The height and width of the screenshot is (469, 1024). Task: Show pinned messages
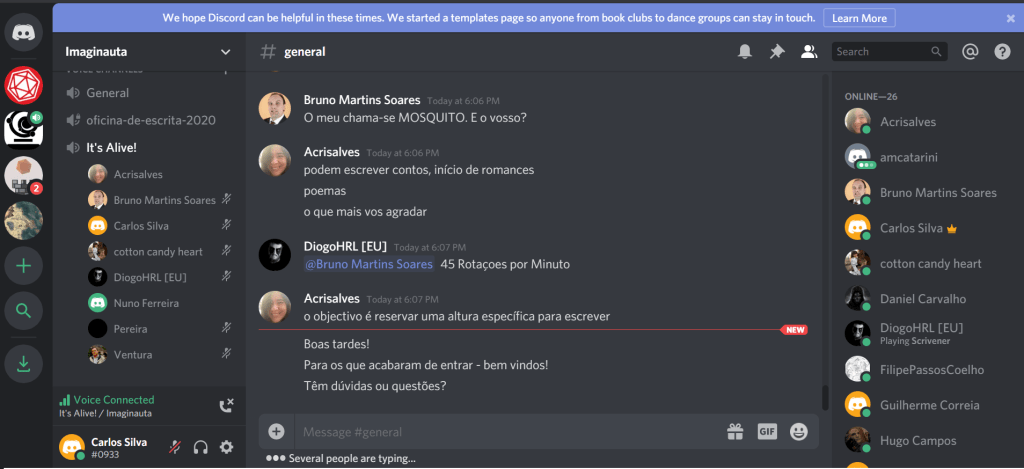click(x=776, y=52)
